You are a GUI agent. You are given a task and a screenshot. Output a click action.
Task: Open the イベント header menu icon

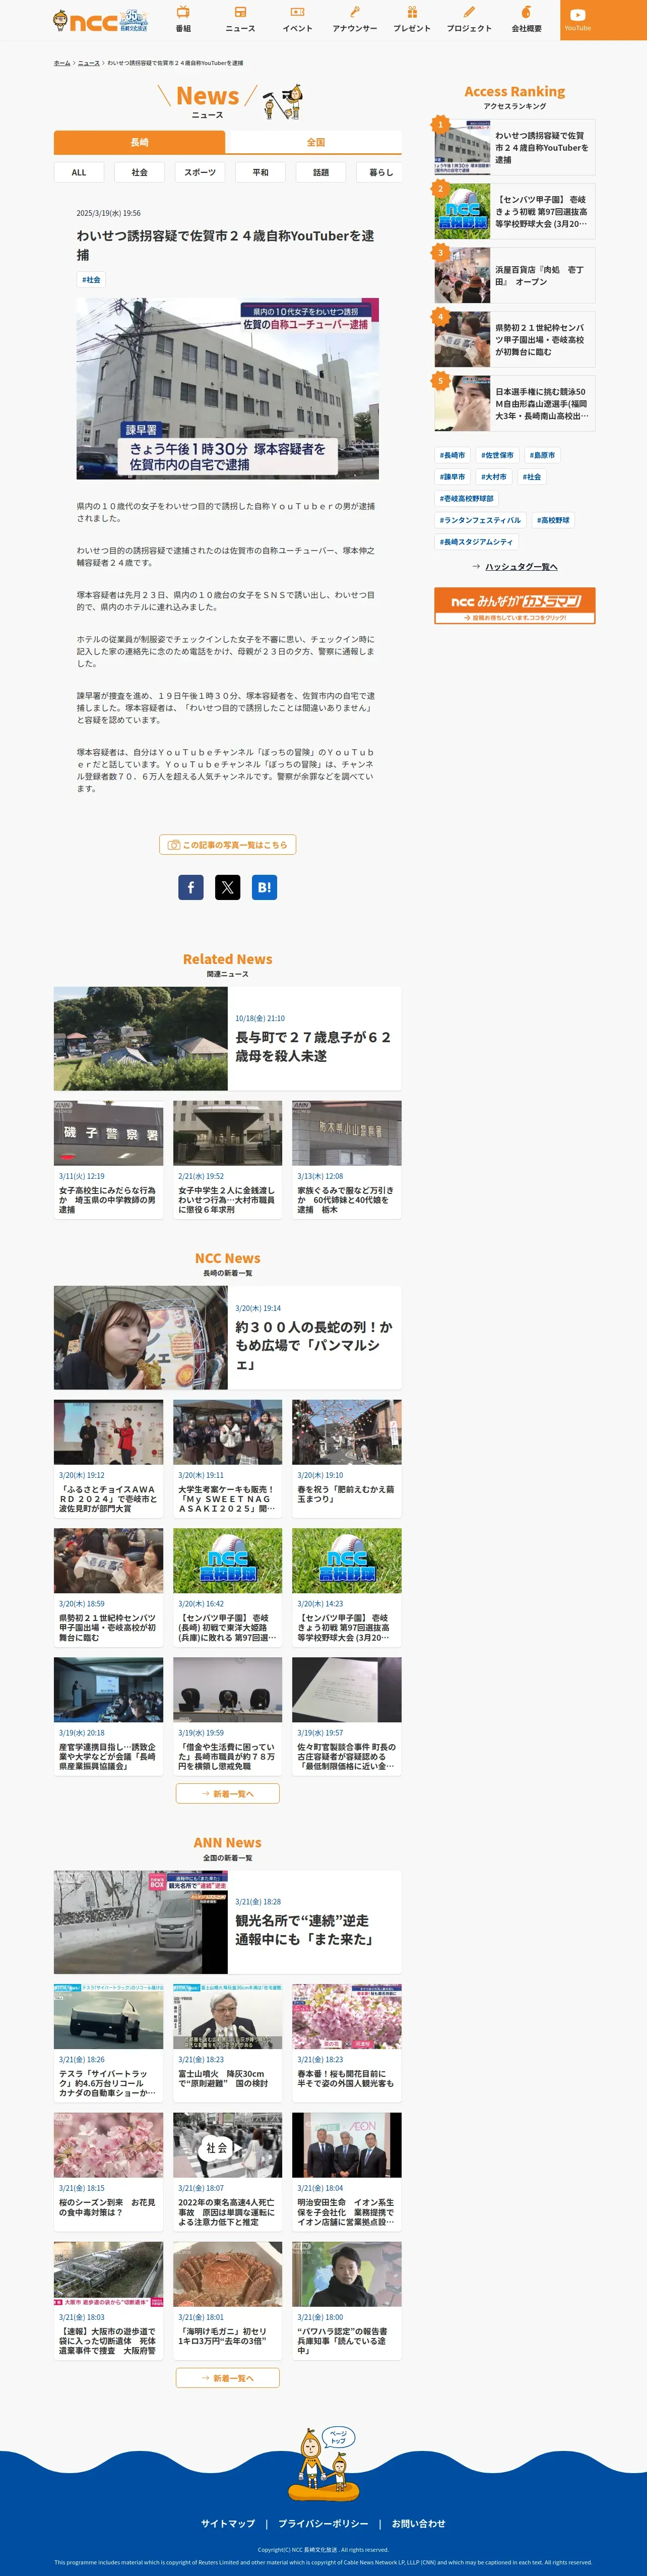pyautogui.click(x=297, y=19)
